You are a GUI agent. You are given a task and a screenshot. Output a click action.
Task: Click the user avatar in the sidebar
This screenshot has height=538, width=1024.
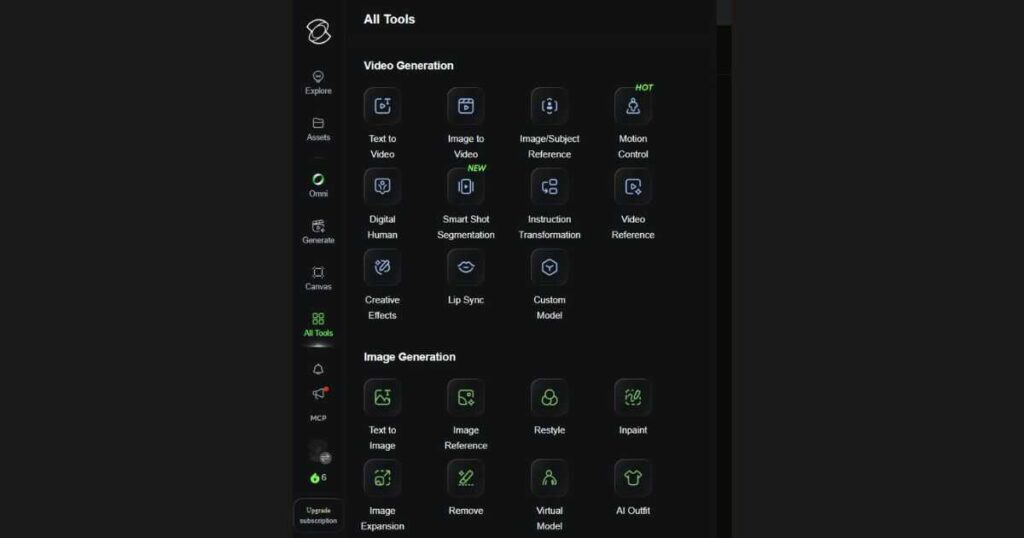(x=319, y=451)
